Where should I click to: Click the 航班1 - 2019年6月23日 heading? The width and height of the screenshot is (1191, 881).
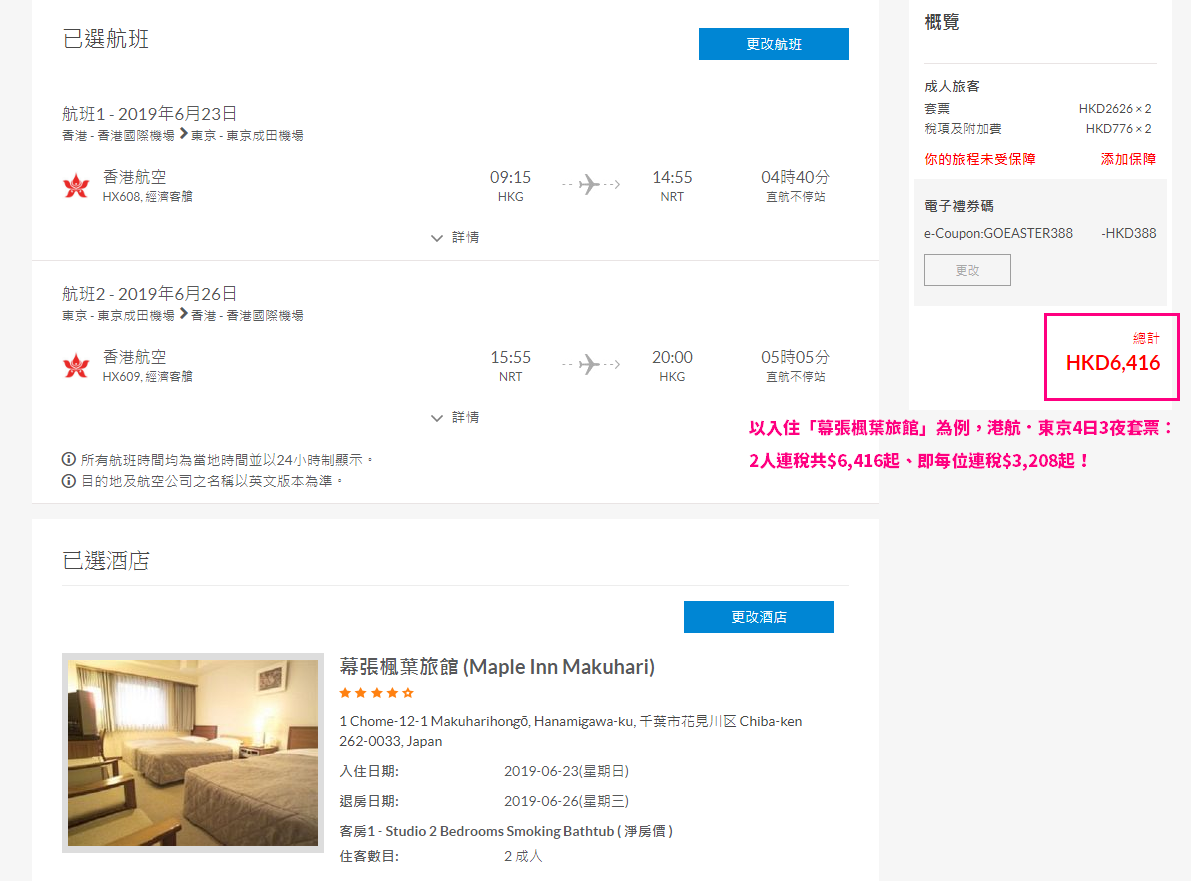[150, 114]
